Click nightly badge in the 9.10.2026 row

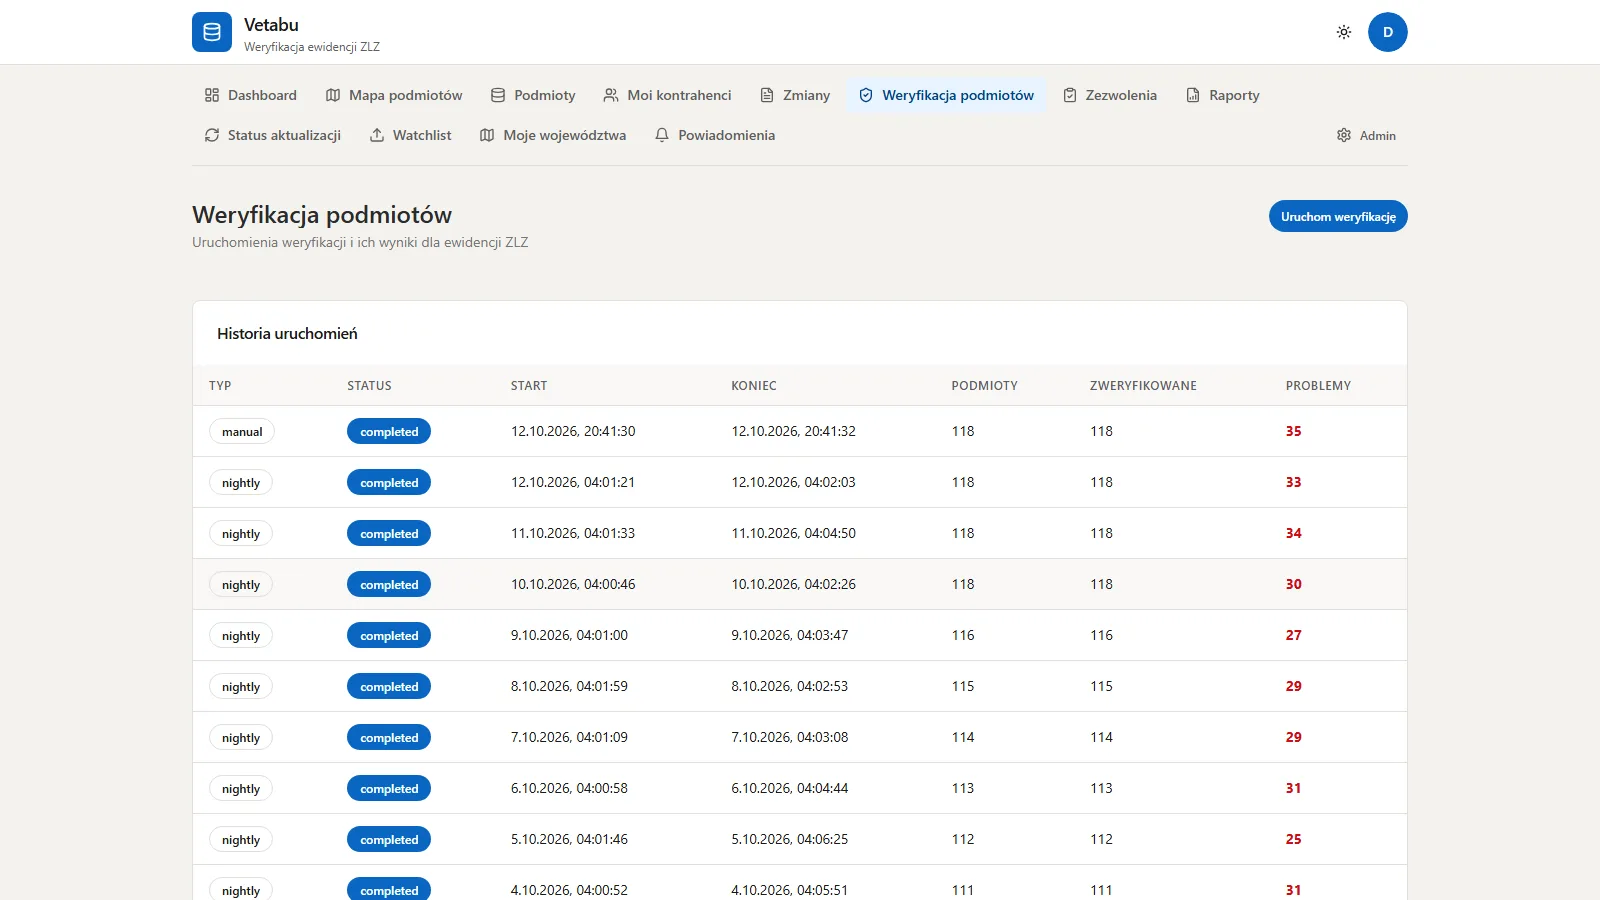(x=241, y=636)
